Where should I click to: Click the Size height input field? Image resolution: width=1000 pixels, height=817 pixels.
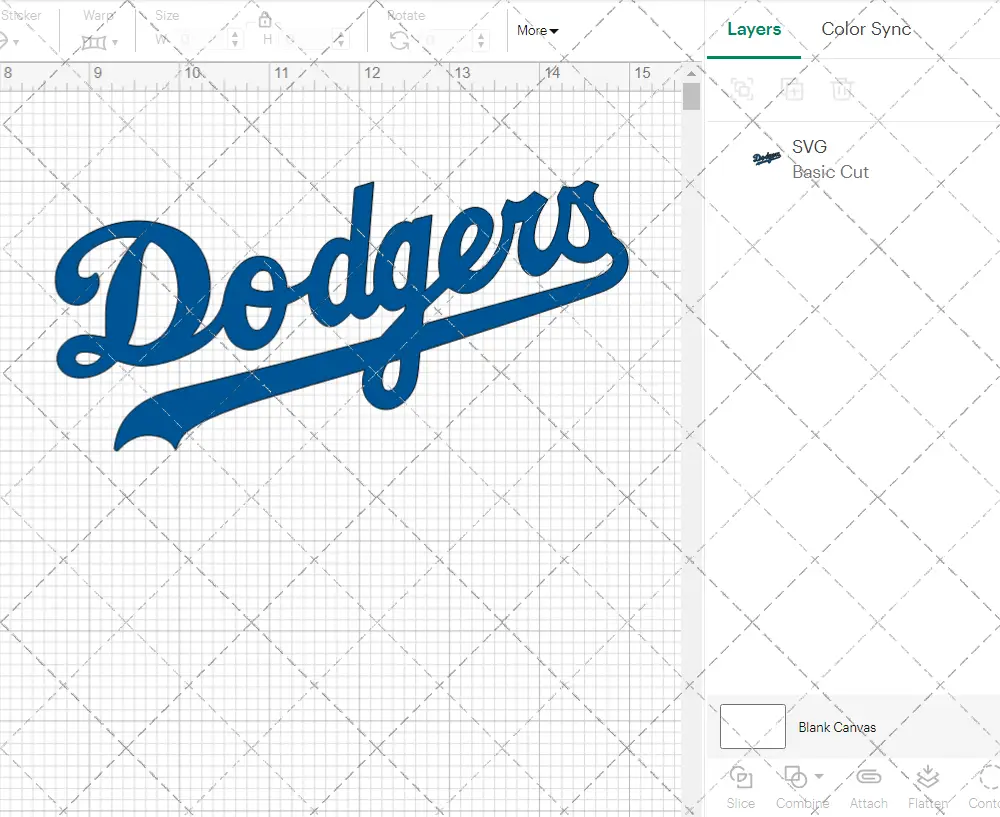[x=309, y=40]
